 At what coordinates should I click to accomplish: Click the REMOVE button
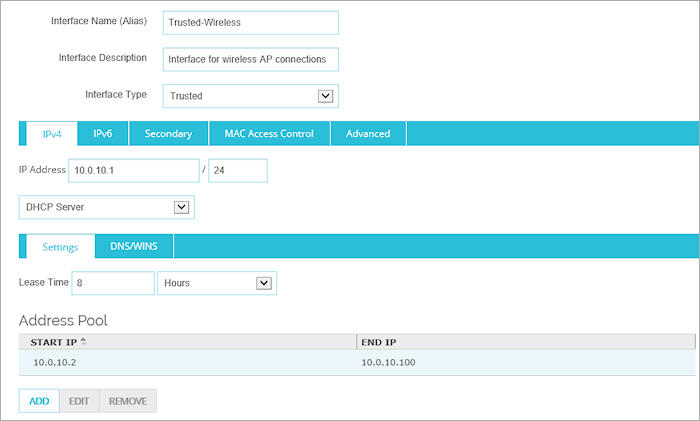[x=128, y=401]
